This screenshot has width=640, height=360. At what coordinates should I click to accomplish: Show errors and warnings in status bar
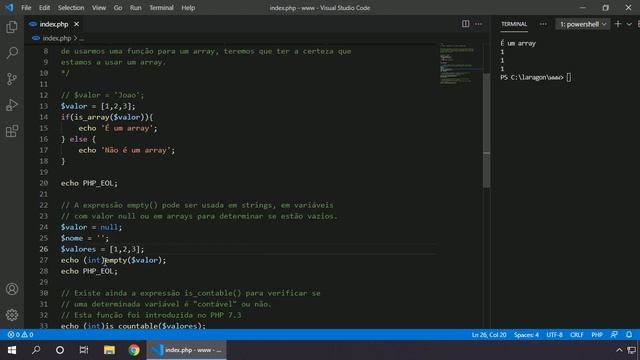click(20, 335)
